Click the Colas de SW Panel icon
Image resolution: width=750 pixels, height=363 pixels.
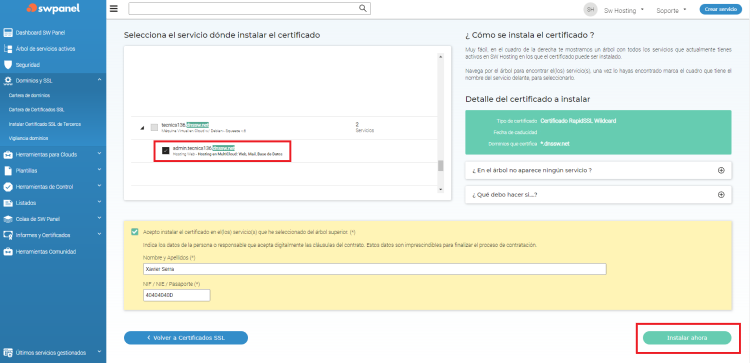click(7, 219)
